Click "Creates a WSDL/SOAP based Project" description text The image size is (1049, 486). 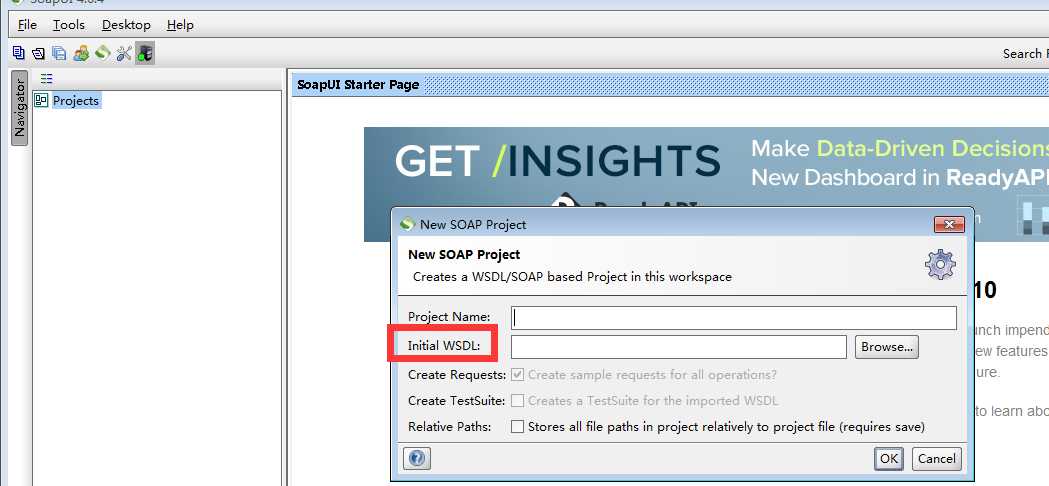[573, 276]
